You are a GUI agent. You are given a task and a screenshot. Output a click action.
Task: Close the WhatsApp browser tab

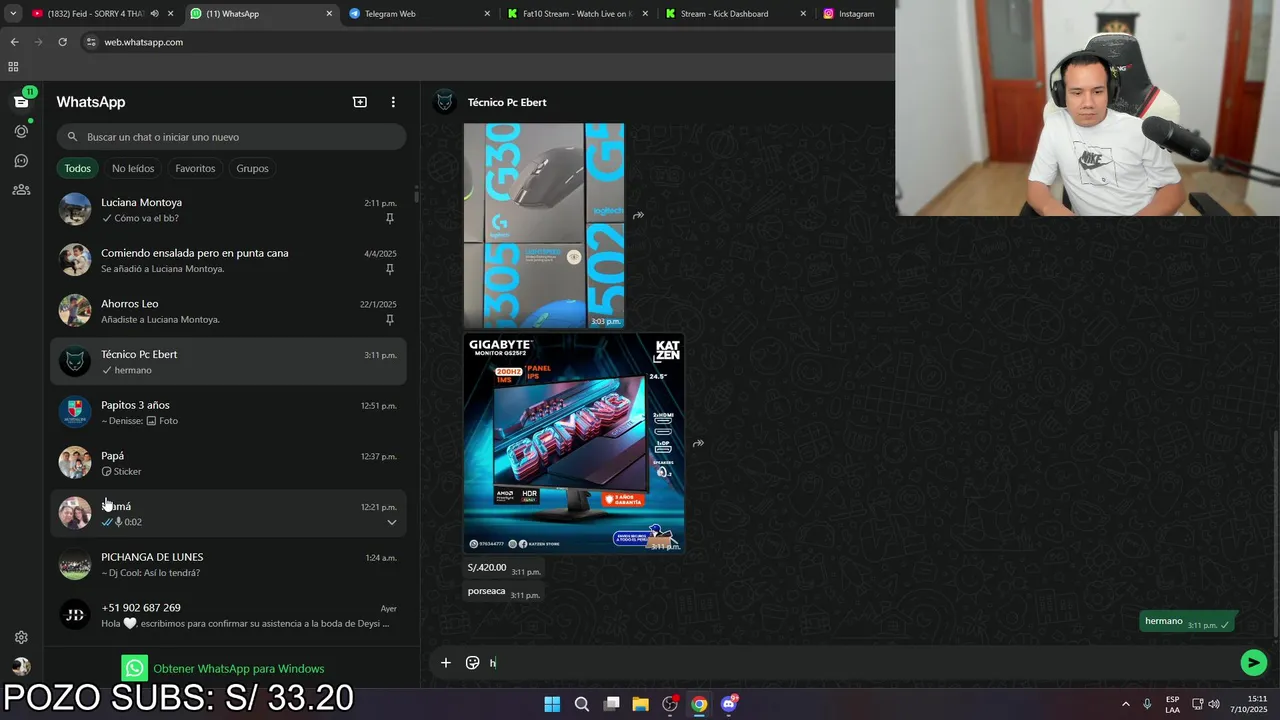(x=329, y=14)
